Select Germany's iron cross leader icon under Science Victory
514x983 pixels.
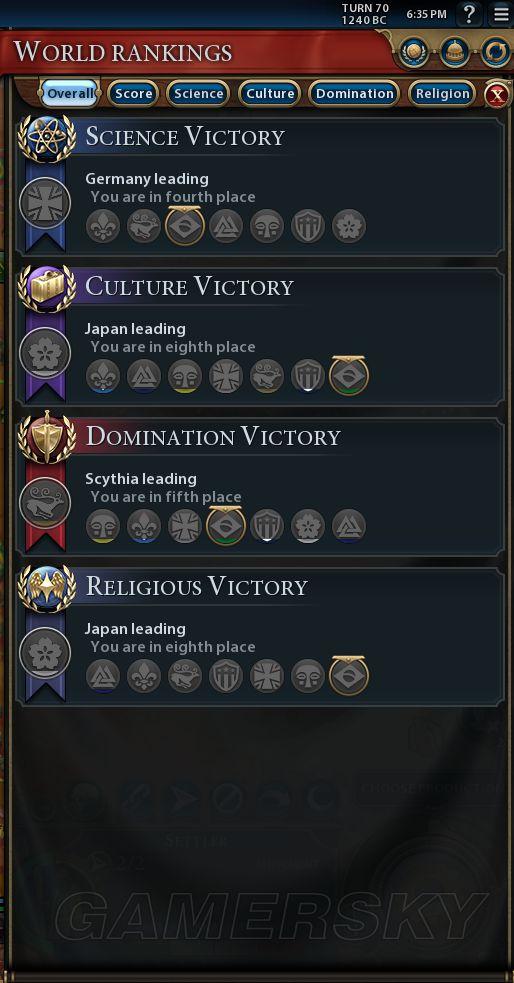pos(45,203)
